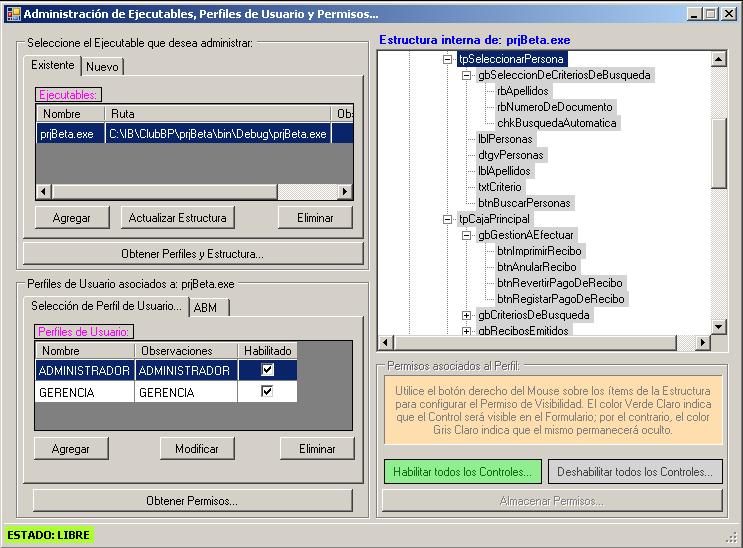This screenshot has height=548, width=743.
Task: Select the btnImprimirRecibo tree item
Action: click(539, 251)
